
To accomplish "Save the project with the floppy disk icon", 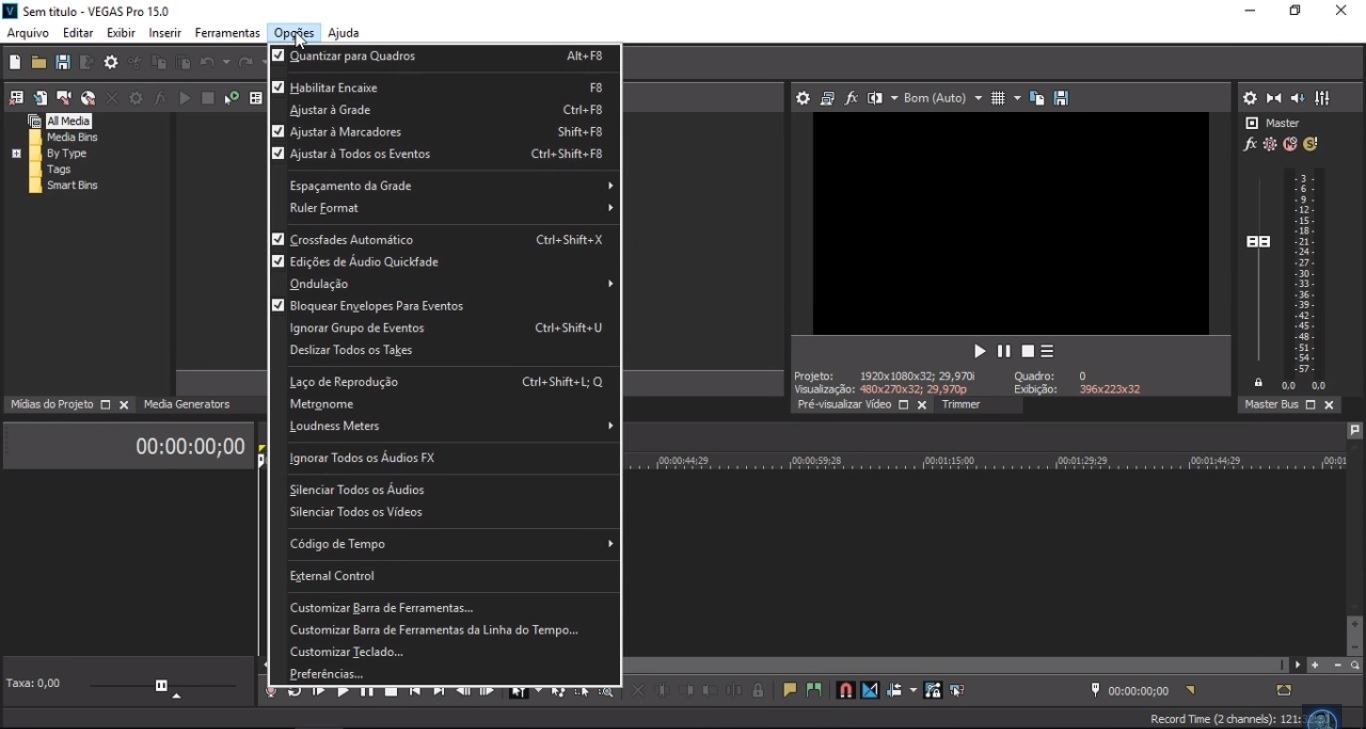I will pyautogui.click(x=62, y=62).
